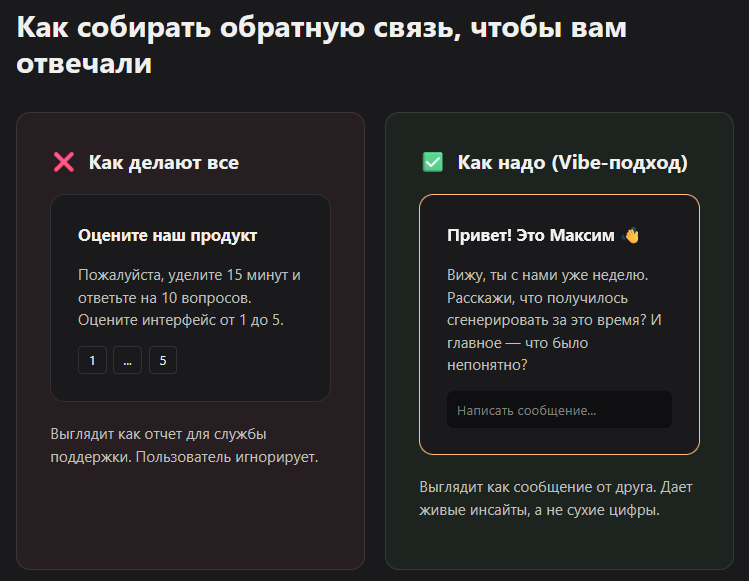Click the "Как надо (Vibe-подход)" heading
This screenshot has width=749, height=581.
click(x=573, y=163)
